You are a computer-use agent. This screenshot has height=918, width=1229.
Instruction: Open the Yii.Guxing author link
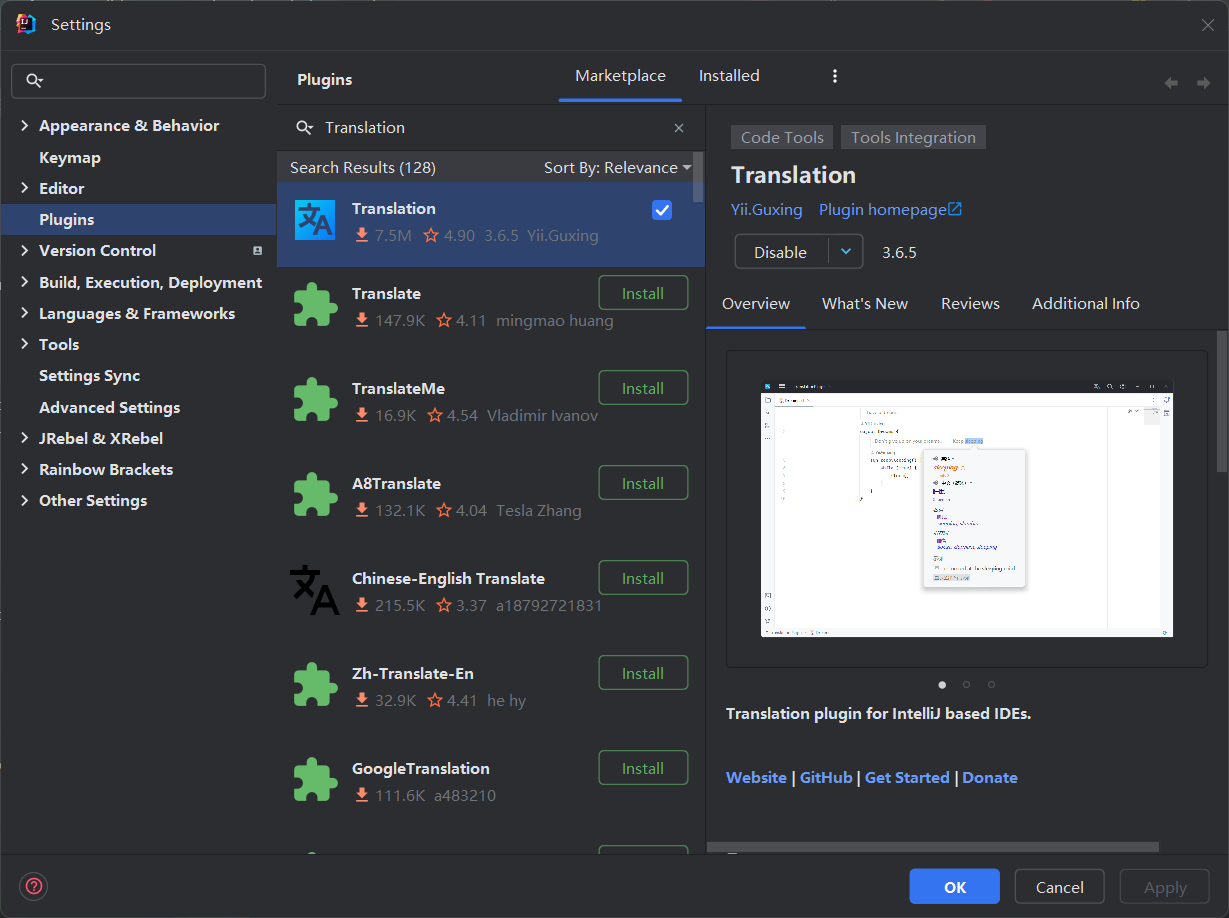(766, 210)
